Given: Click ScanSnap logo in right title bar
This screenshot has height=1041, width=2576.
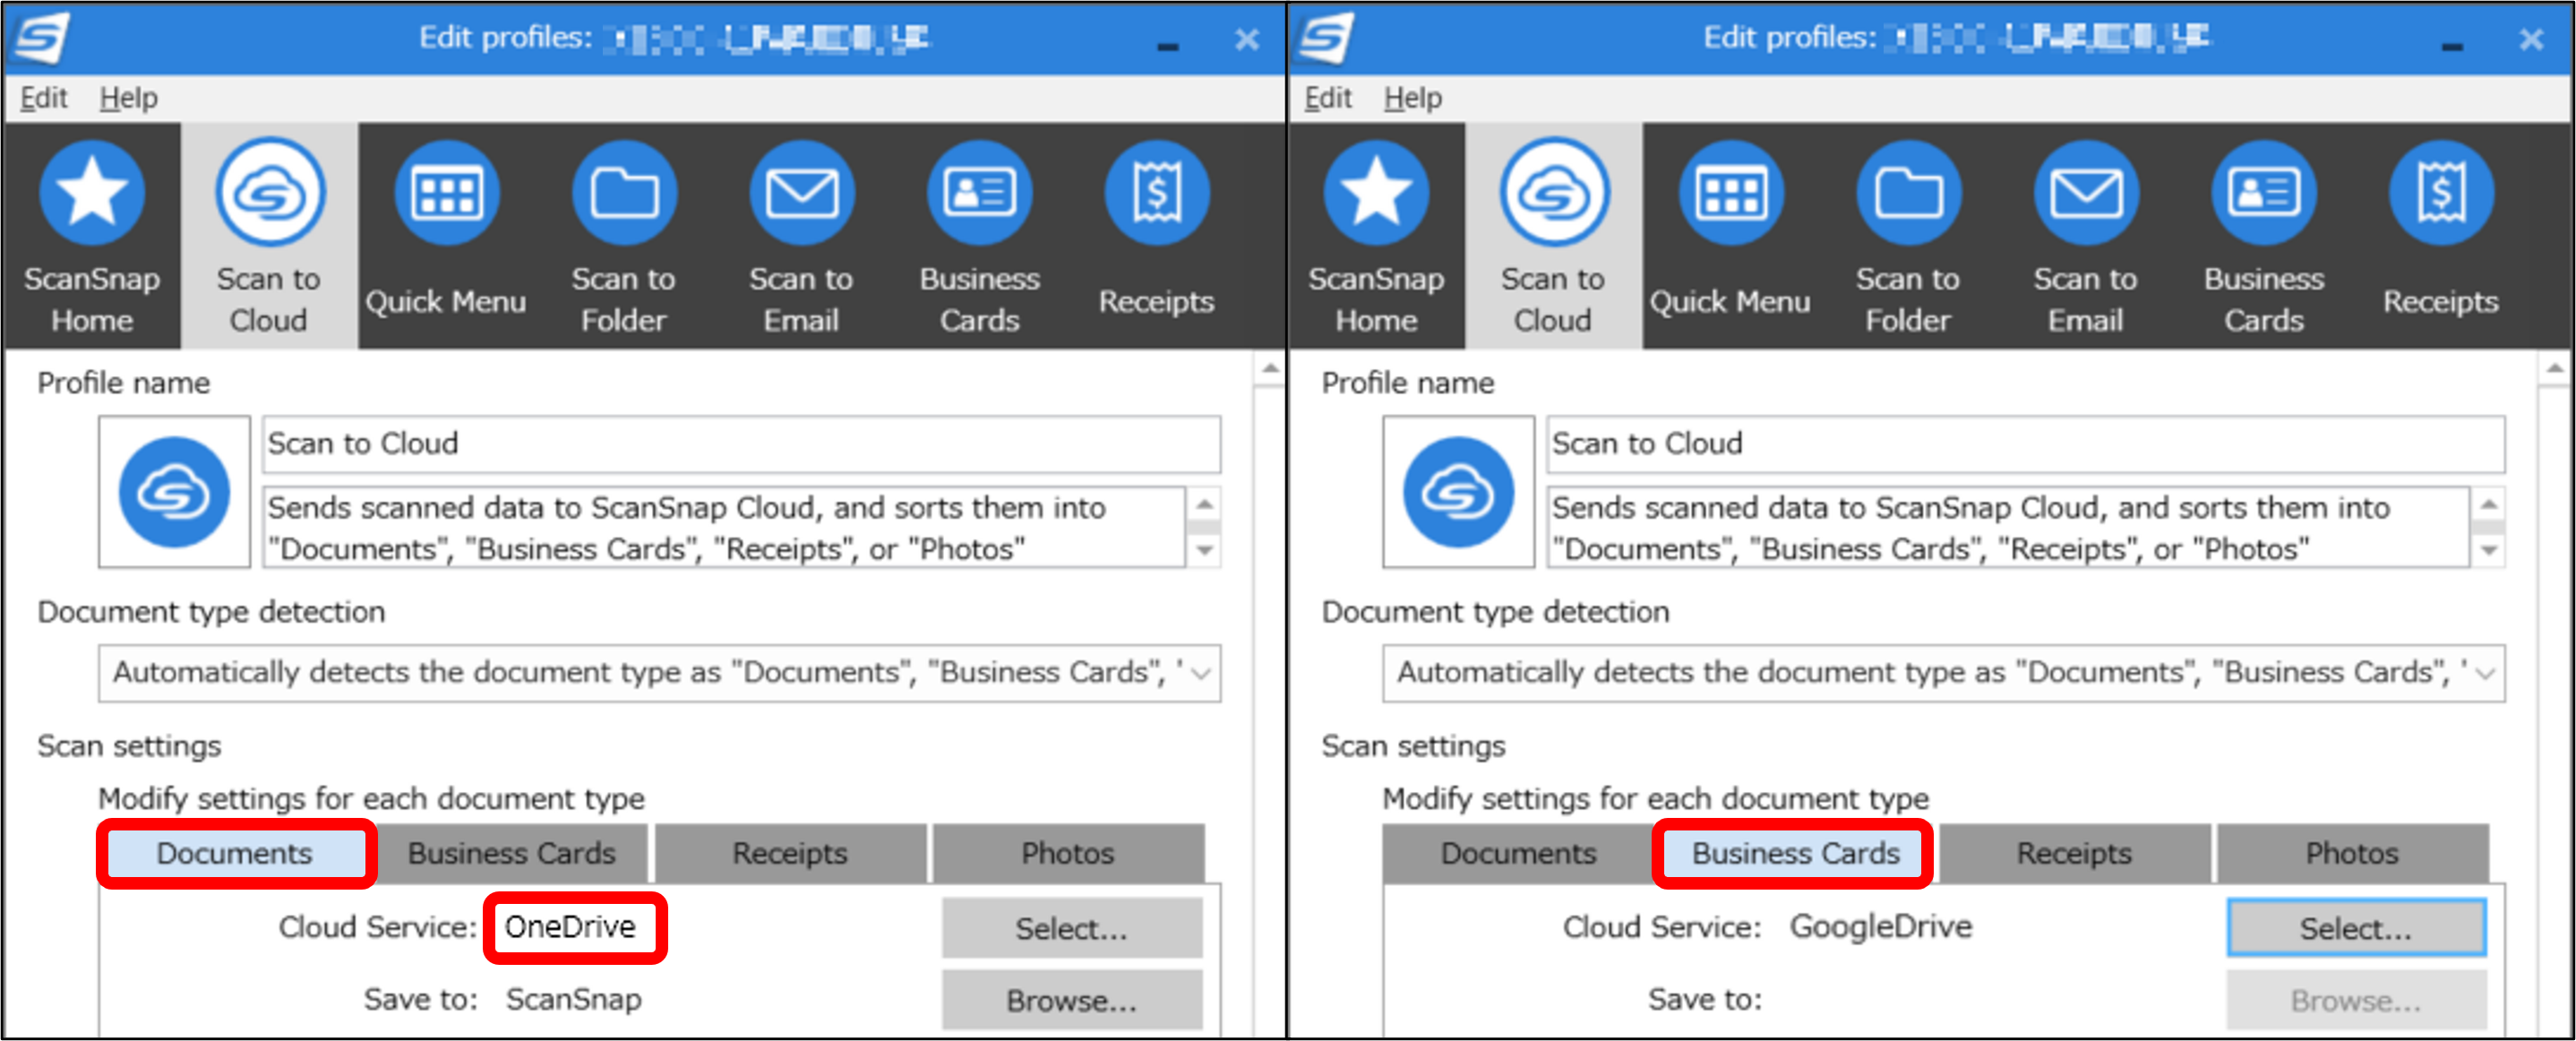Looking at the screenshot, I should point(1326,38).
